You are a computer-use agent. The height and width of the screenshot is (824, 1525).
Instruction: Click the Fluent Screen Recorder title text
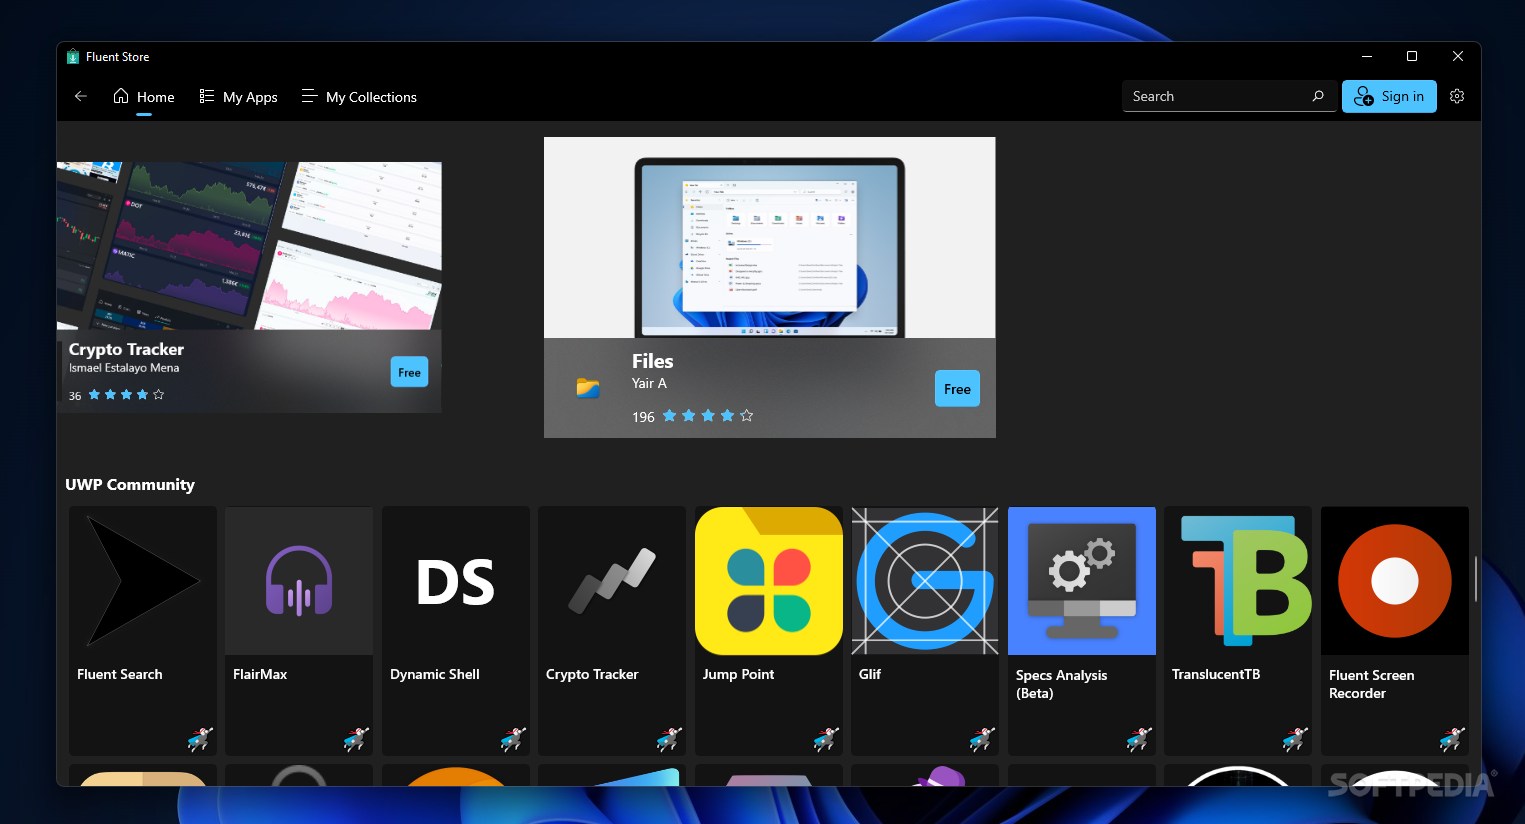click(1371, 684)
